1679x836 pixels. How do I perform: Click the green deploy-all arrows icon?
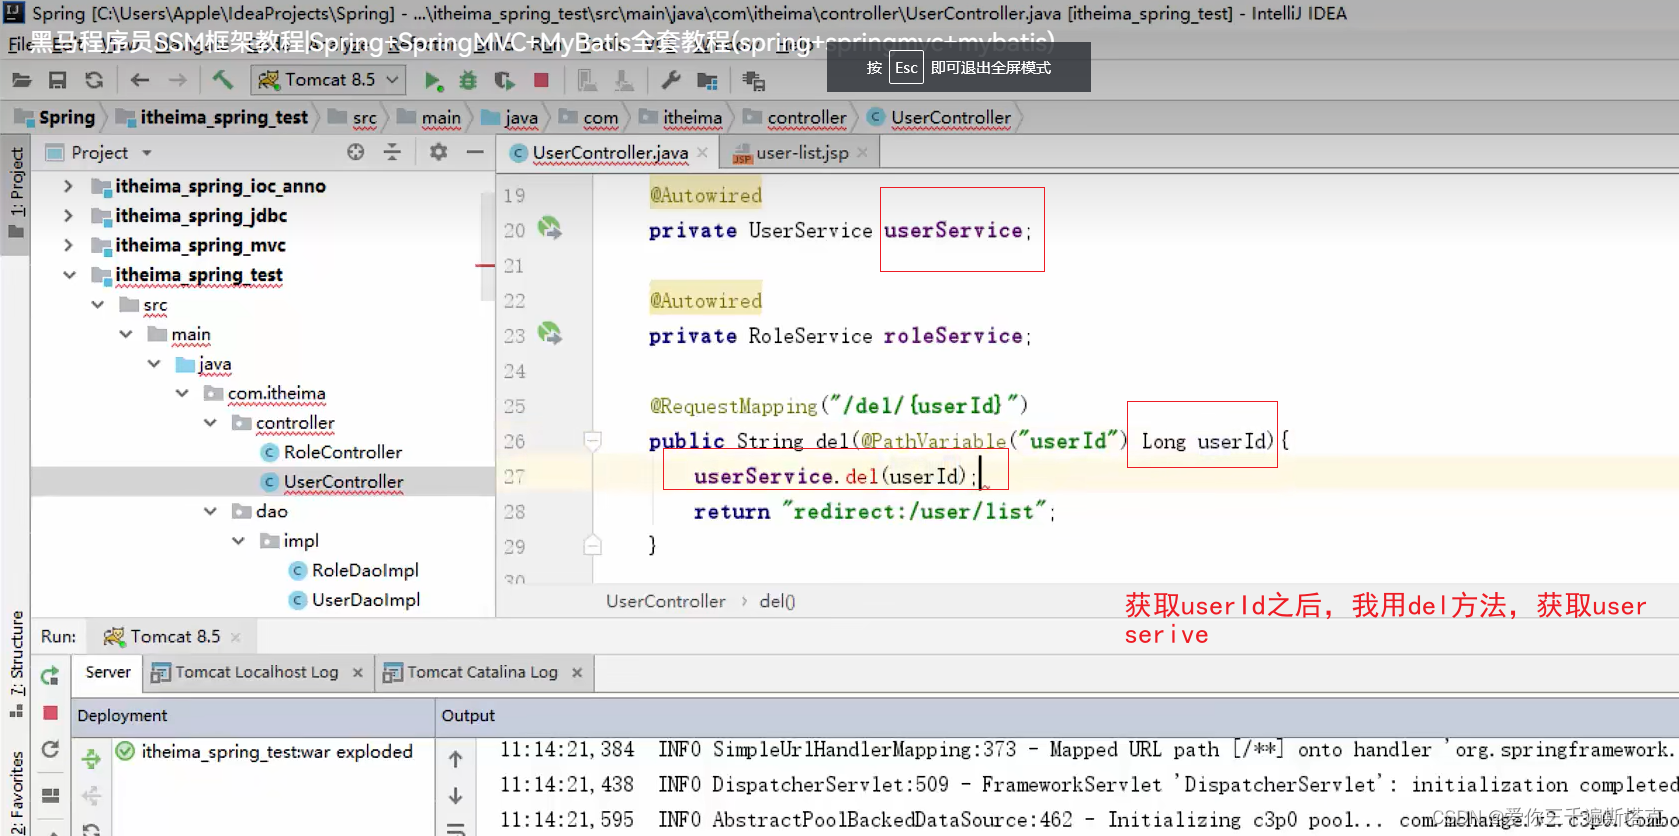(x=91, y=758)
